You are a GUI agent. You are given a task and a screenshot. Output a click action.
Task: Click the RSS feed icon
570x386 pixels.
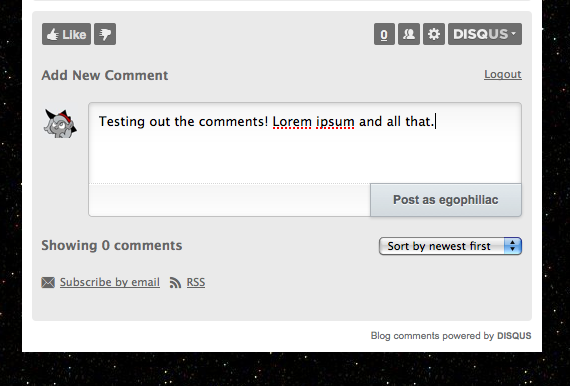tap(175, 282)
